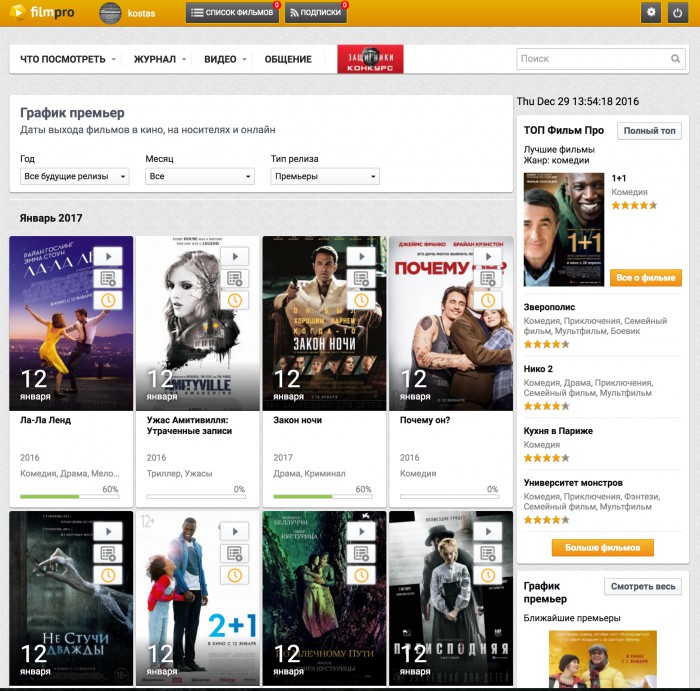Screen dimensions: 700x691
Task: Open the Кухня в Париже link
Action: pyautogui.click(x=558, y=431)
